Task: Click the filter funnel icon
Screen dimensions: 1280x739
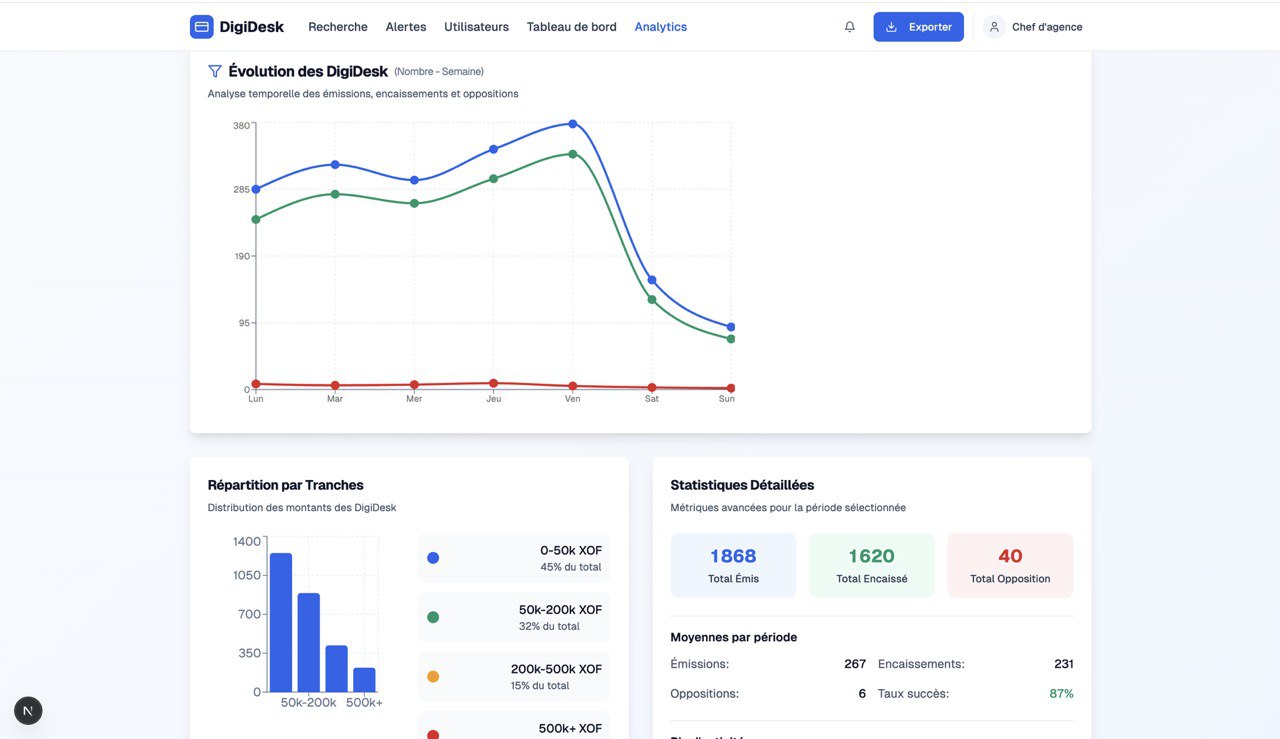Action: tap(215, 71)
